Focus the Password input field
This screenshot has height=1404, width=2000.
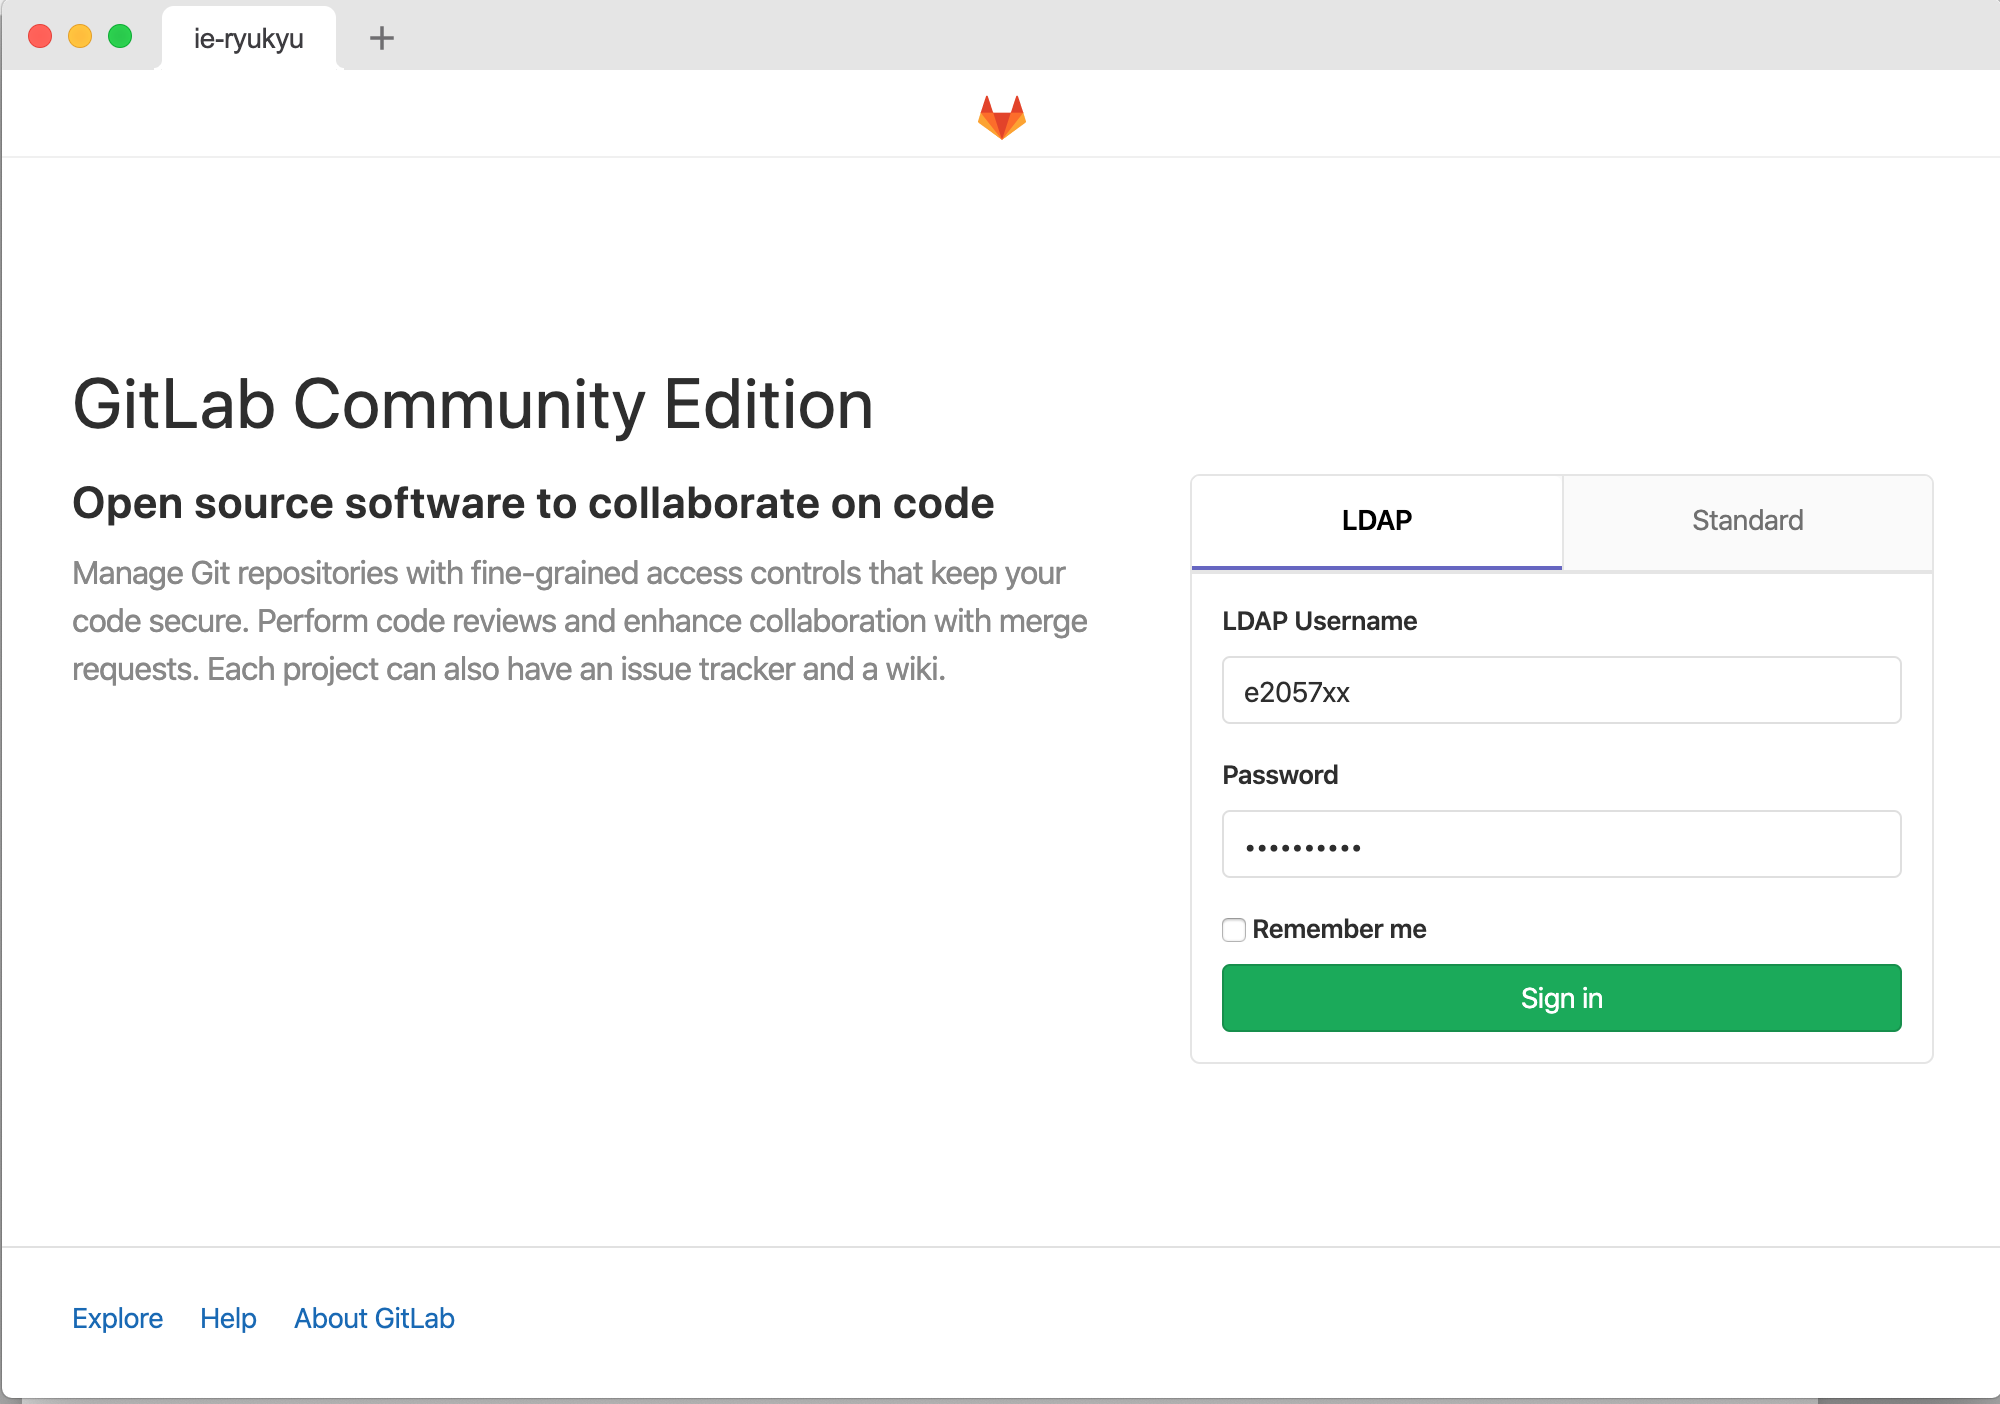(x=1561, y=844)
